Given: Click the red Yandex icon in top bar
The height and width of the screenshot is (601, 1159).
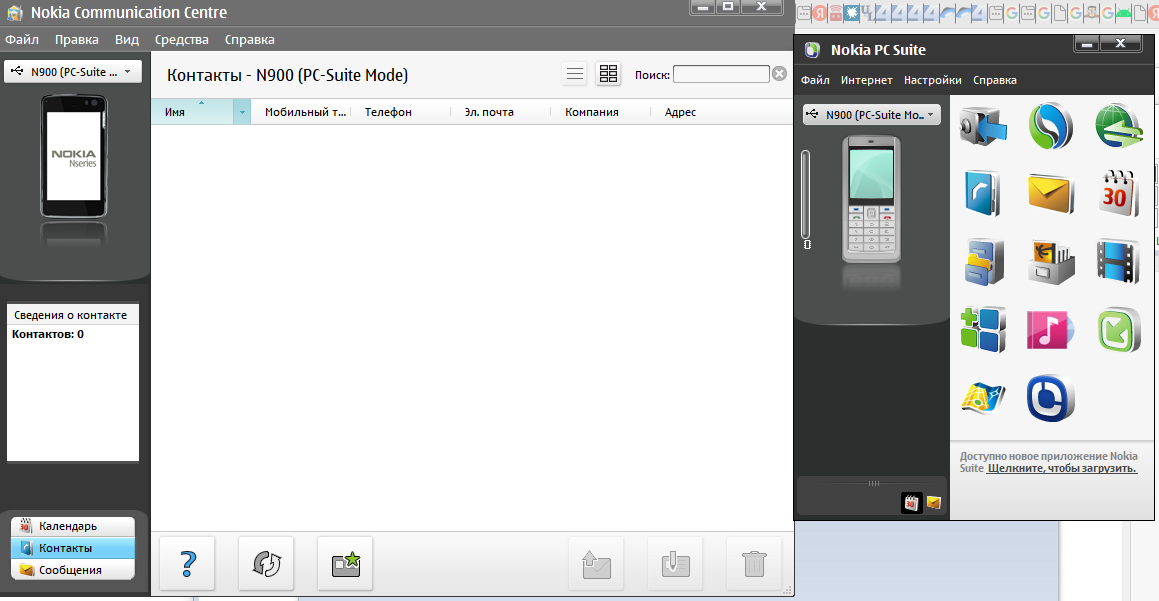Looking at the screenshot, I should click(x=819, y=13).
